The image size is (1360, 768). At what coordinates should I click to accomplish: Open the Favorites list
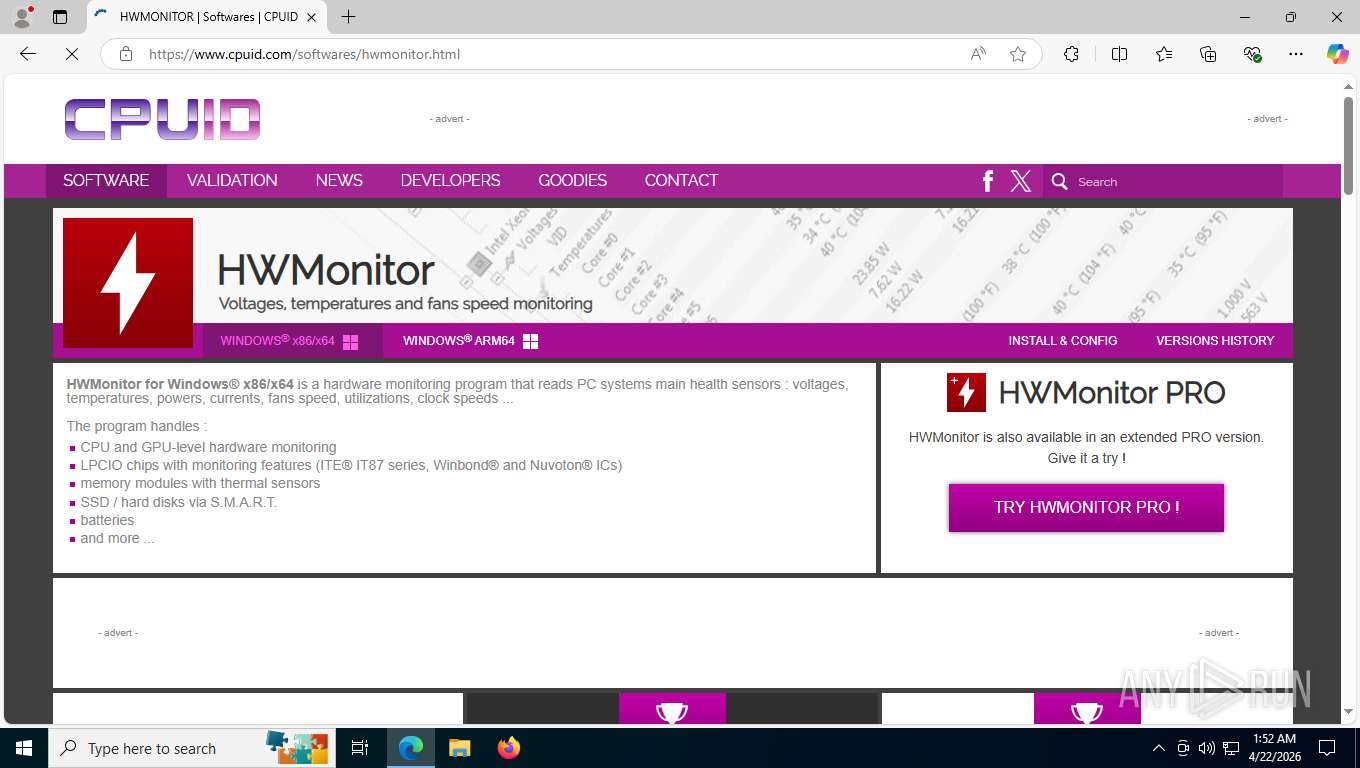(x=1164, y=54)
